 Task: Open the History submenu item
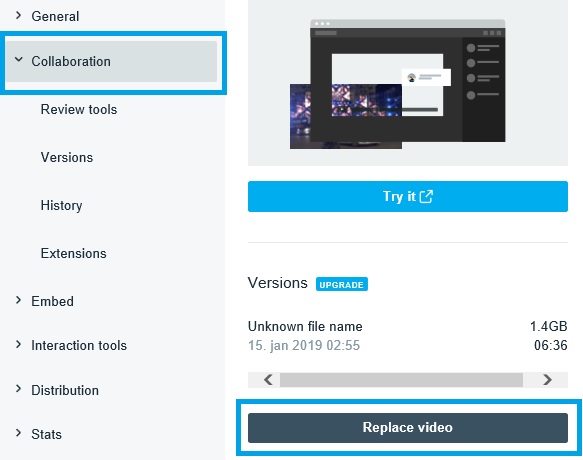61,205
